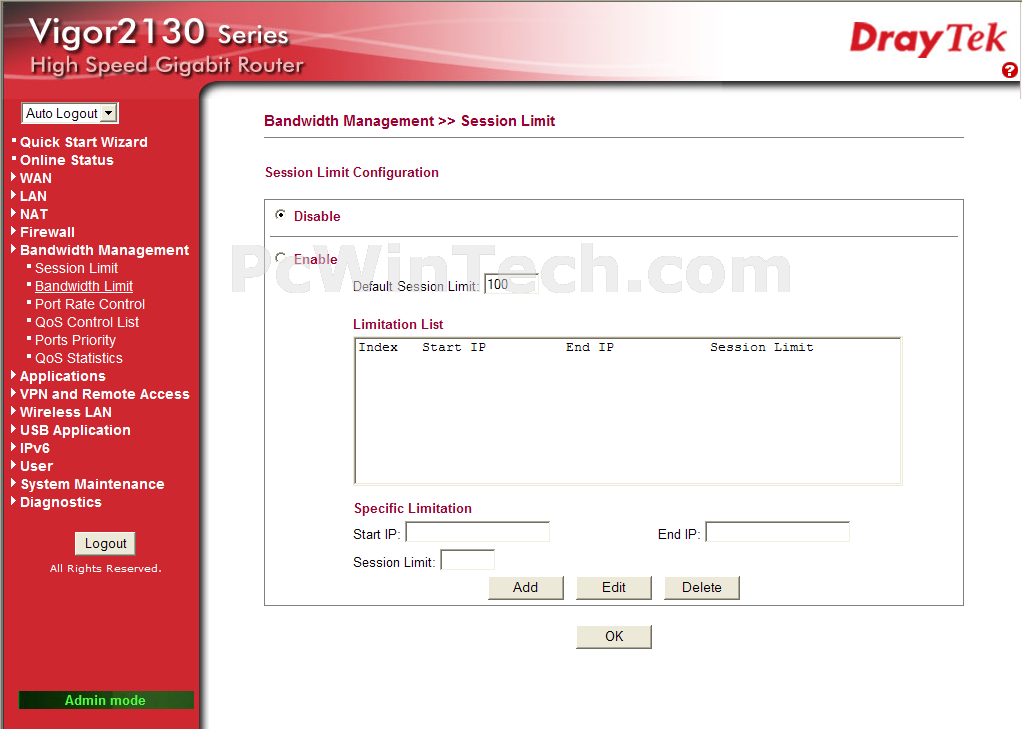
Task: Focus the Start IP input field
Action: [478, 532]
